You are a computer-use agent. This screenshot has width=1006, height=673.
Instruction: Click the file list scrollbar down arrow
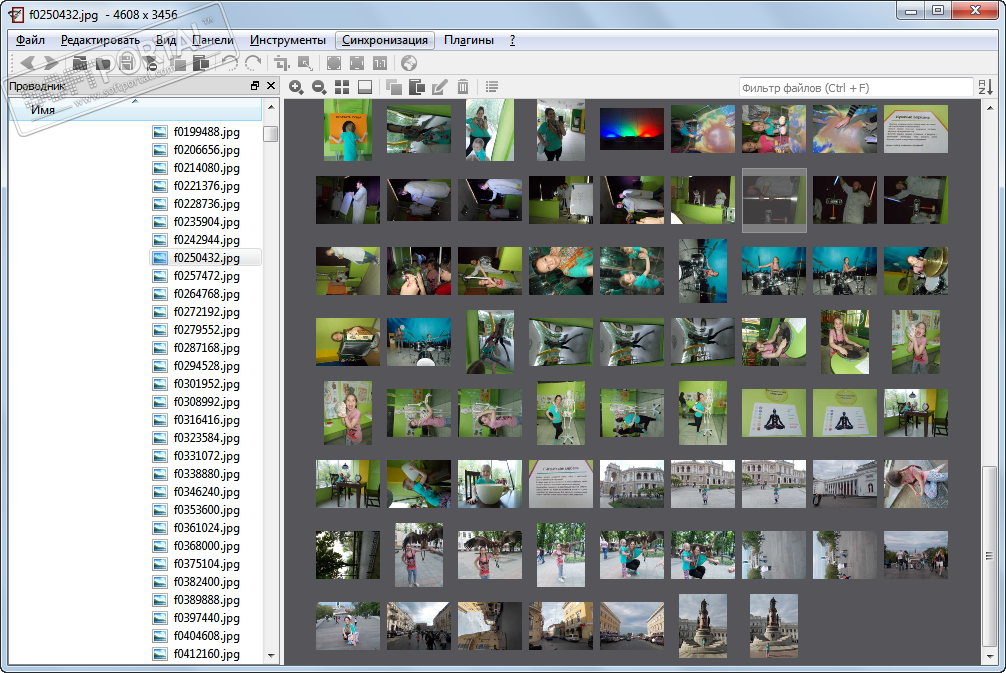click(271, 655)
